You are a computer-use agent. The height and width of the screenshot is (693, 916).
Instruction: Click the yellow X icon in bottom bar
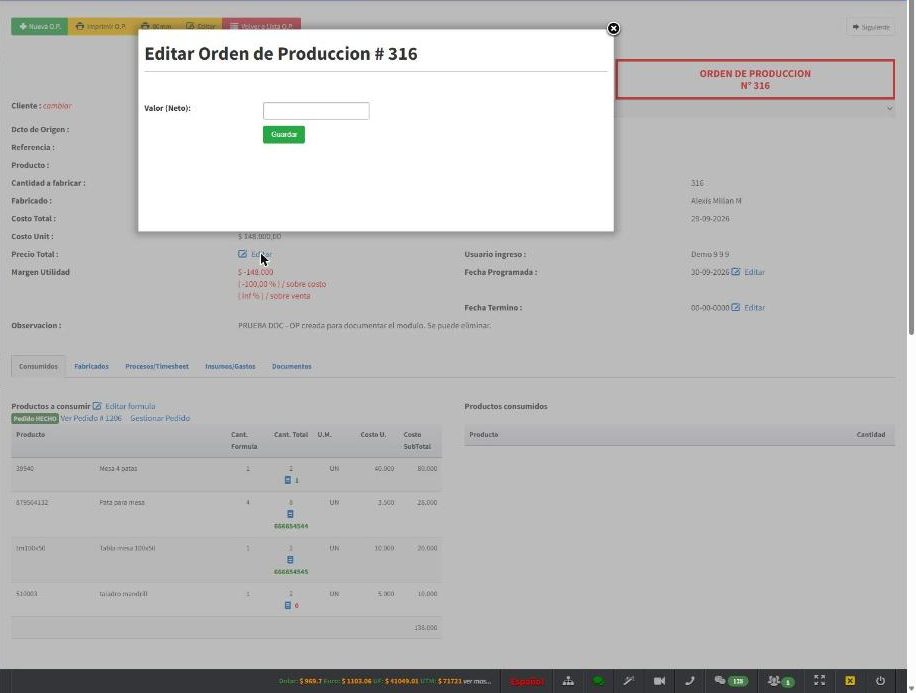pos(850,681)
